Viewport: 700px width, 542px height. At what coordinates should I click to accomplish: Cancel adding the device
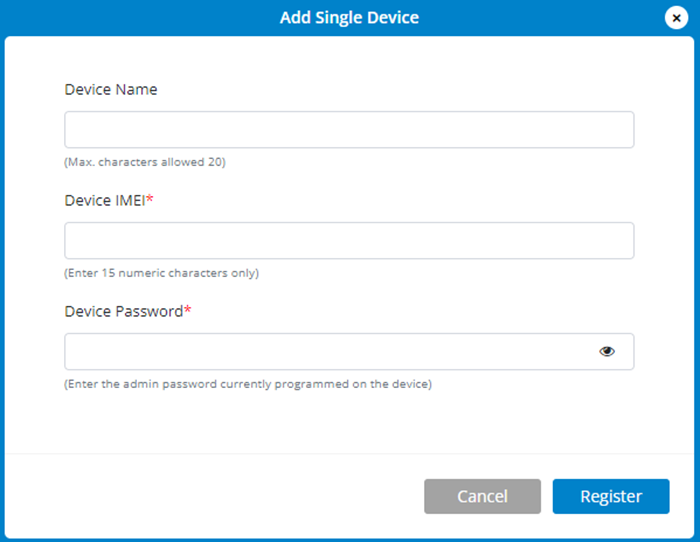click(482, 496)
